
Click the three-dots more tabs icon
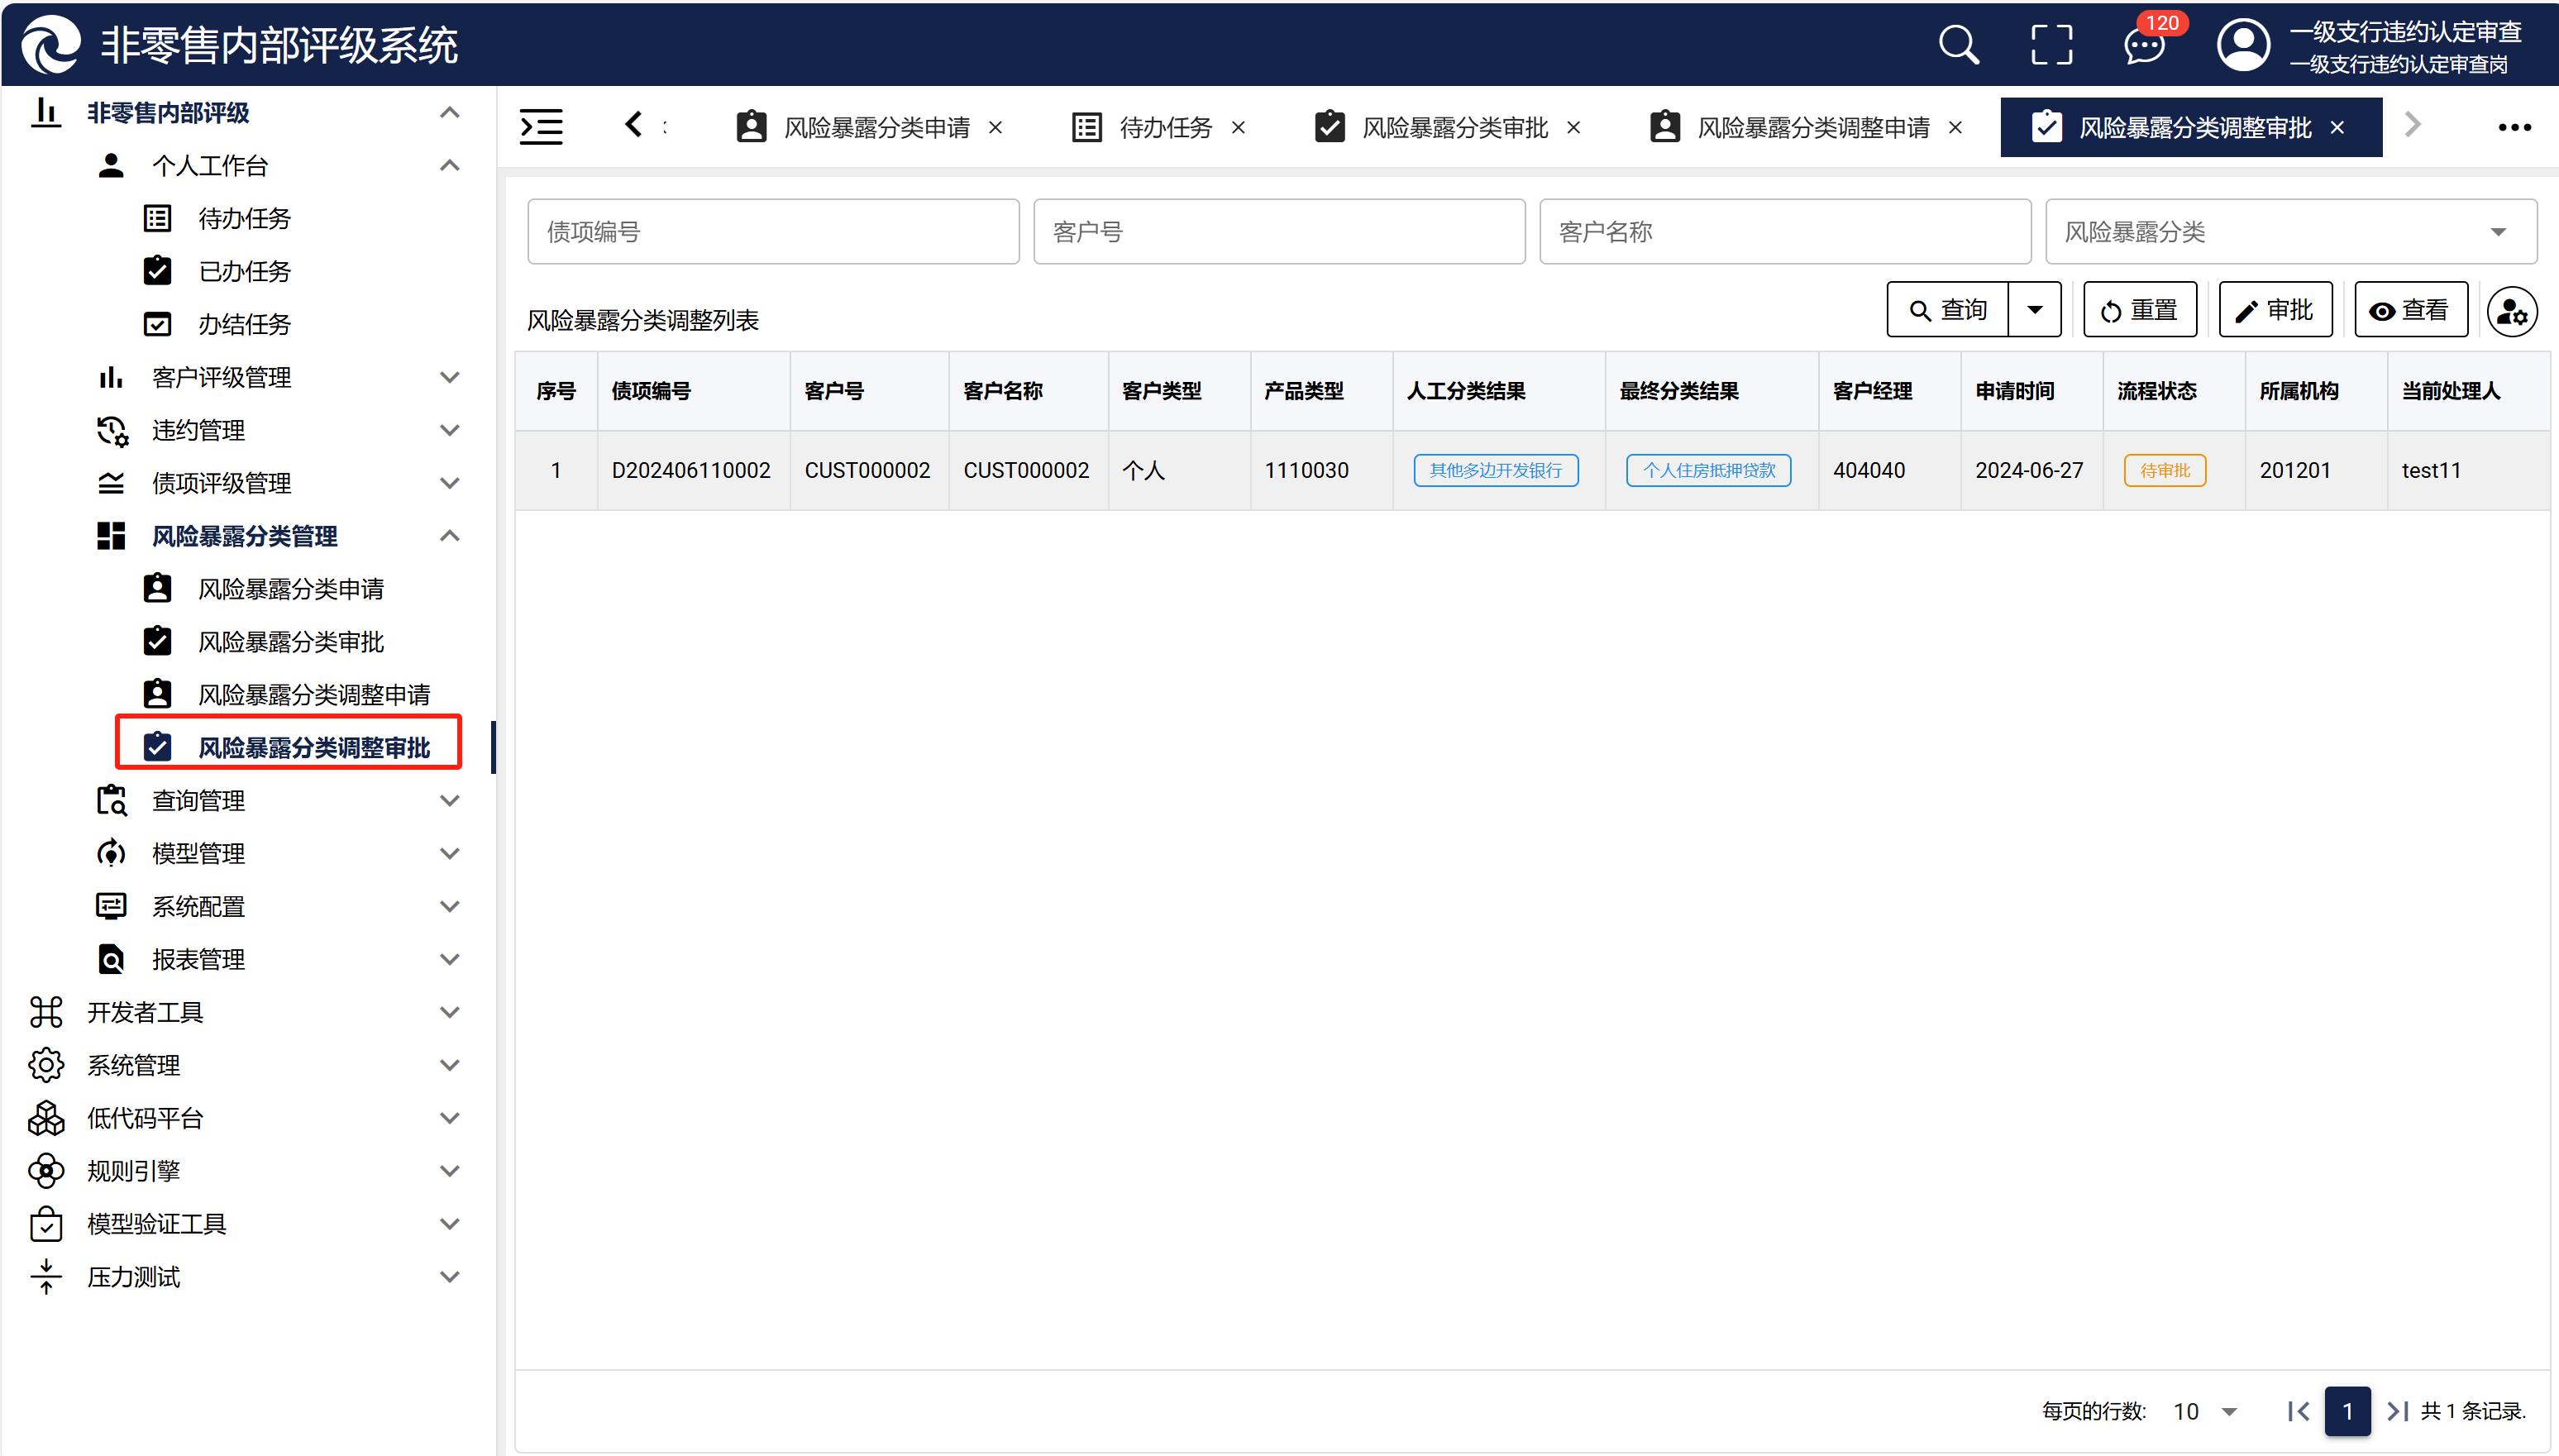(2514, 127)
